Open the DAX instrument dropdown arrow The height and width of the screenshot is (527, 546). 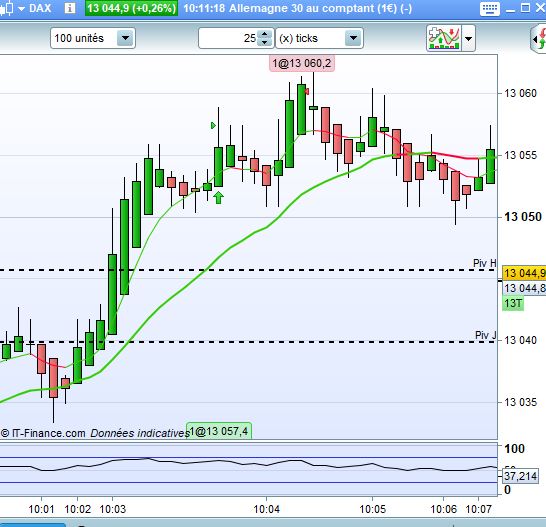pyautogui.click(x=21, y=8)
